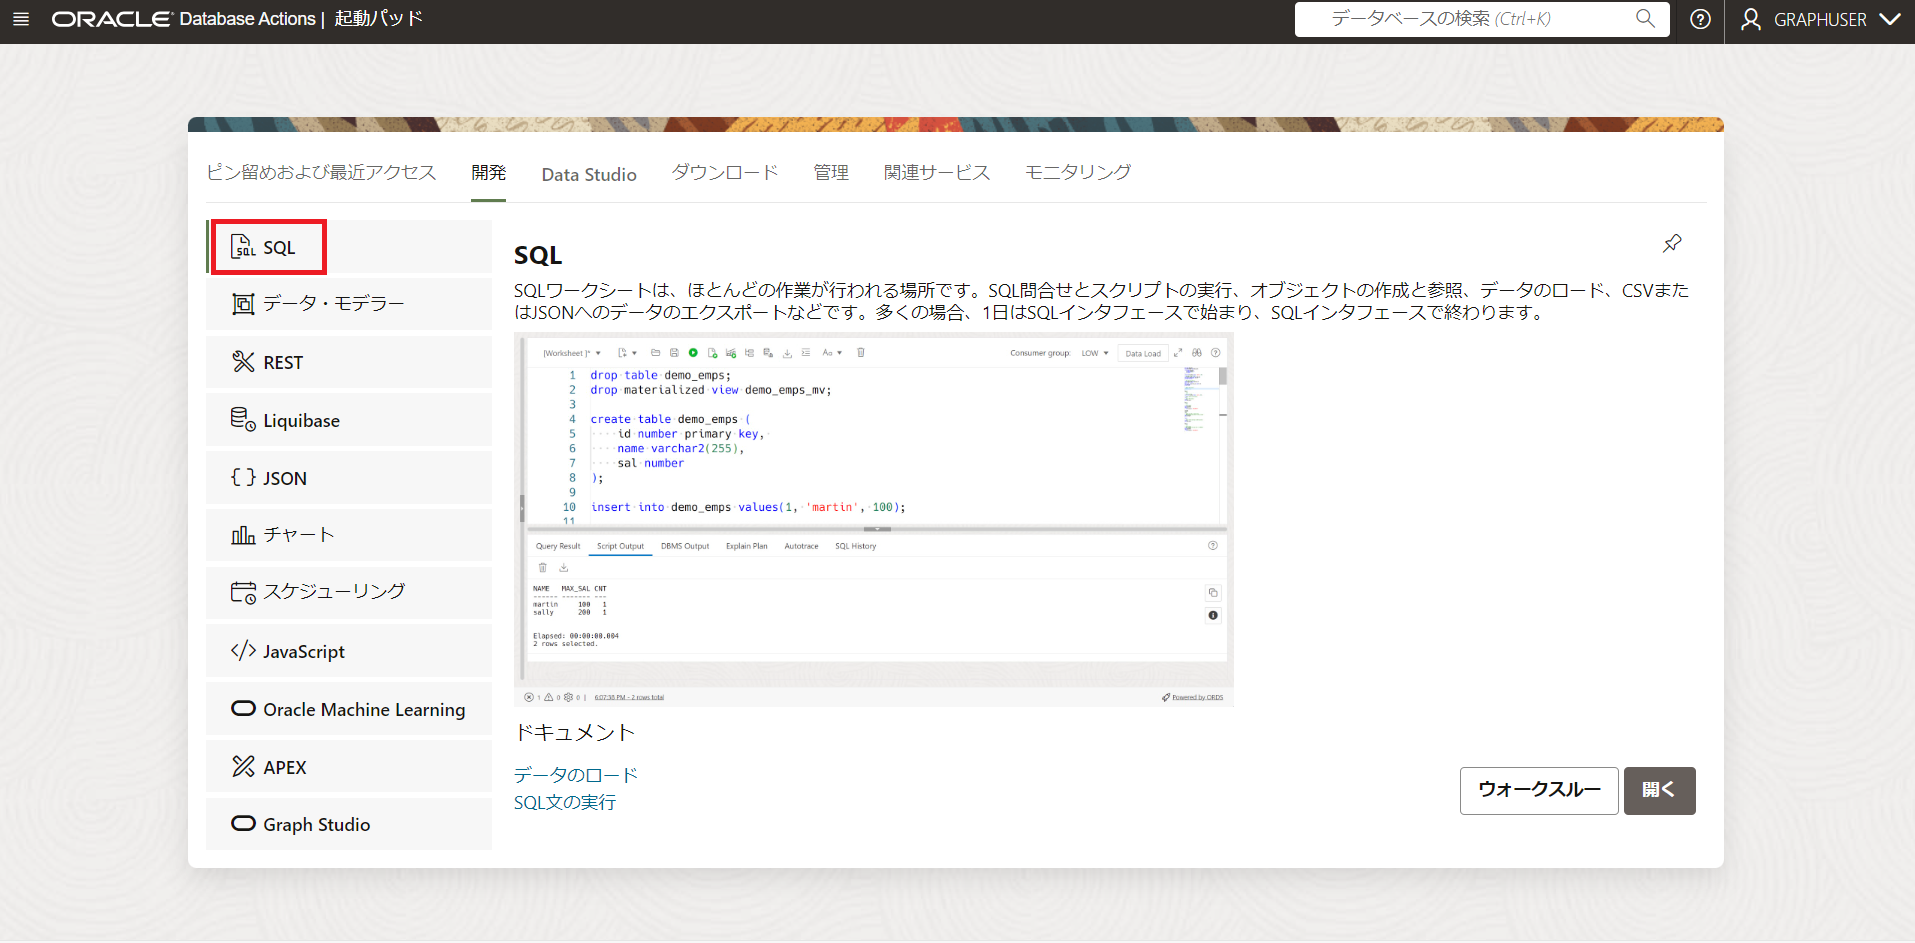
Task: Select SQL from the development sidebar
Action: click(268, 246)
